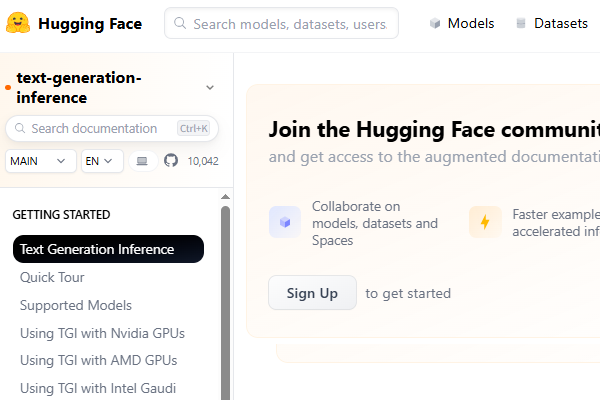Expand the text-generation-inference library chevron
The width and height of the screenshot is (600, 400).
(210, 88)
